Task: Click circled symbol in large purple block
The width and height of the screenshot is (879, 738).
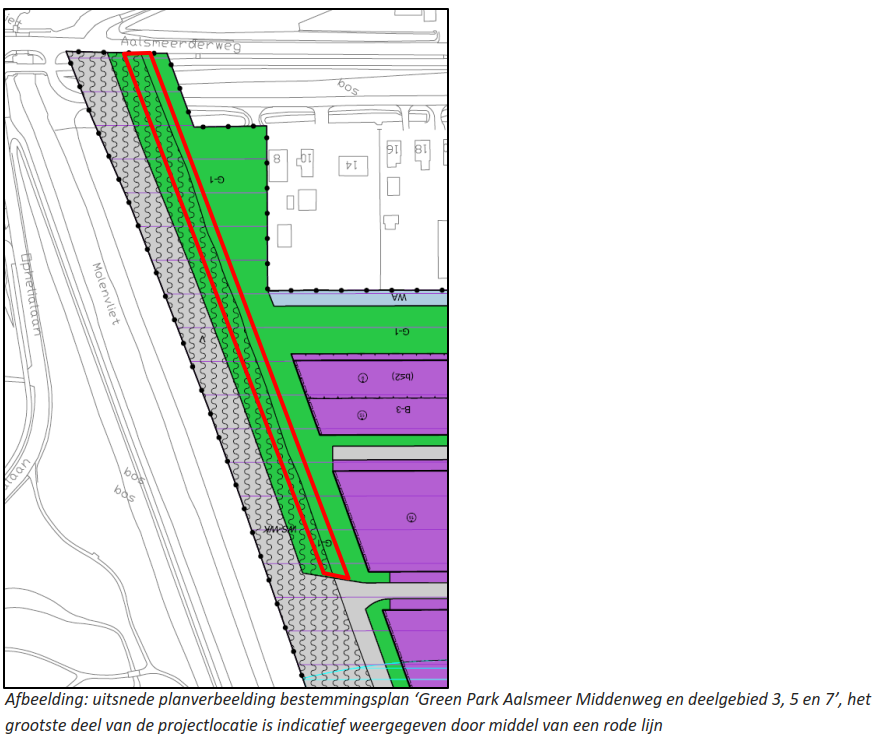Action: [410, 517]
